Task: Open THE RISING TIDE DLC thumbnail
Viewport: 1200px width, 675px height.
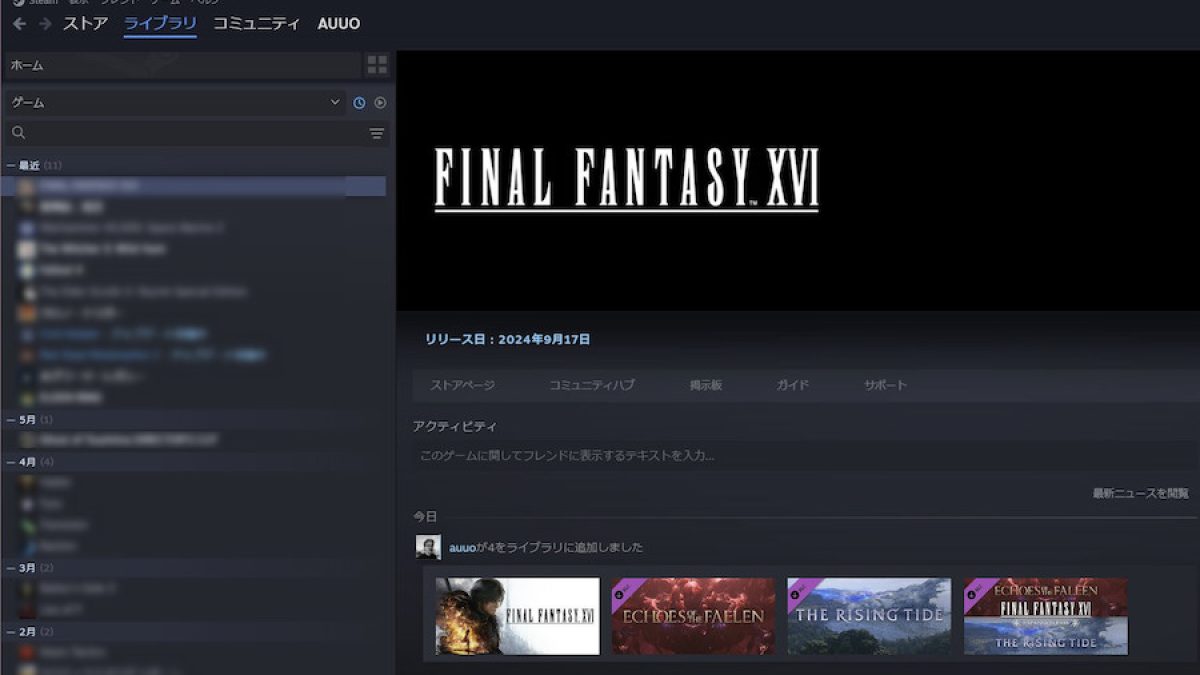Action: [x=869, y=615]
